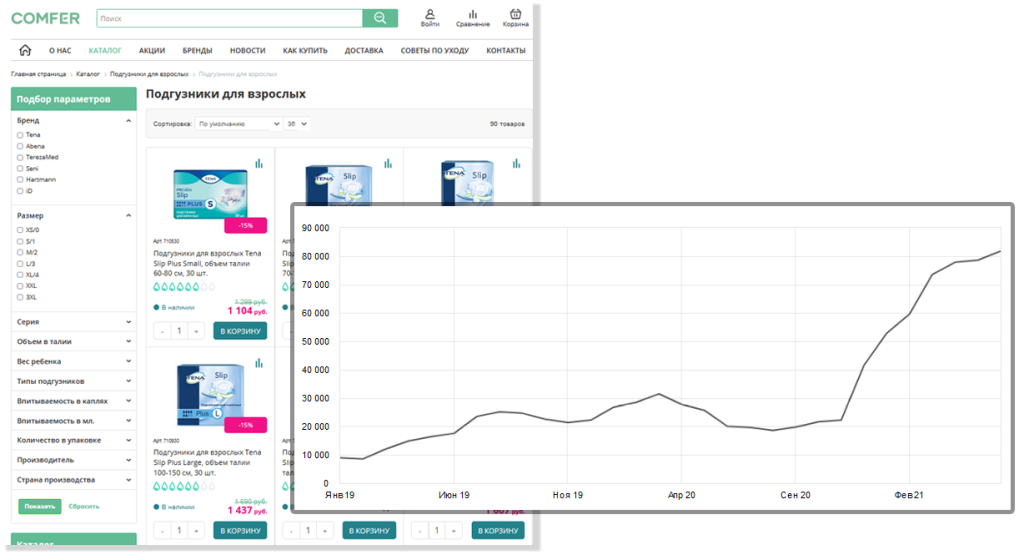Click the green Показать filter button
The width and height of the screenshot is (1024, 560).
pyautogui.click(x=40, y=506)
